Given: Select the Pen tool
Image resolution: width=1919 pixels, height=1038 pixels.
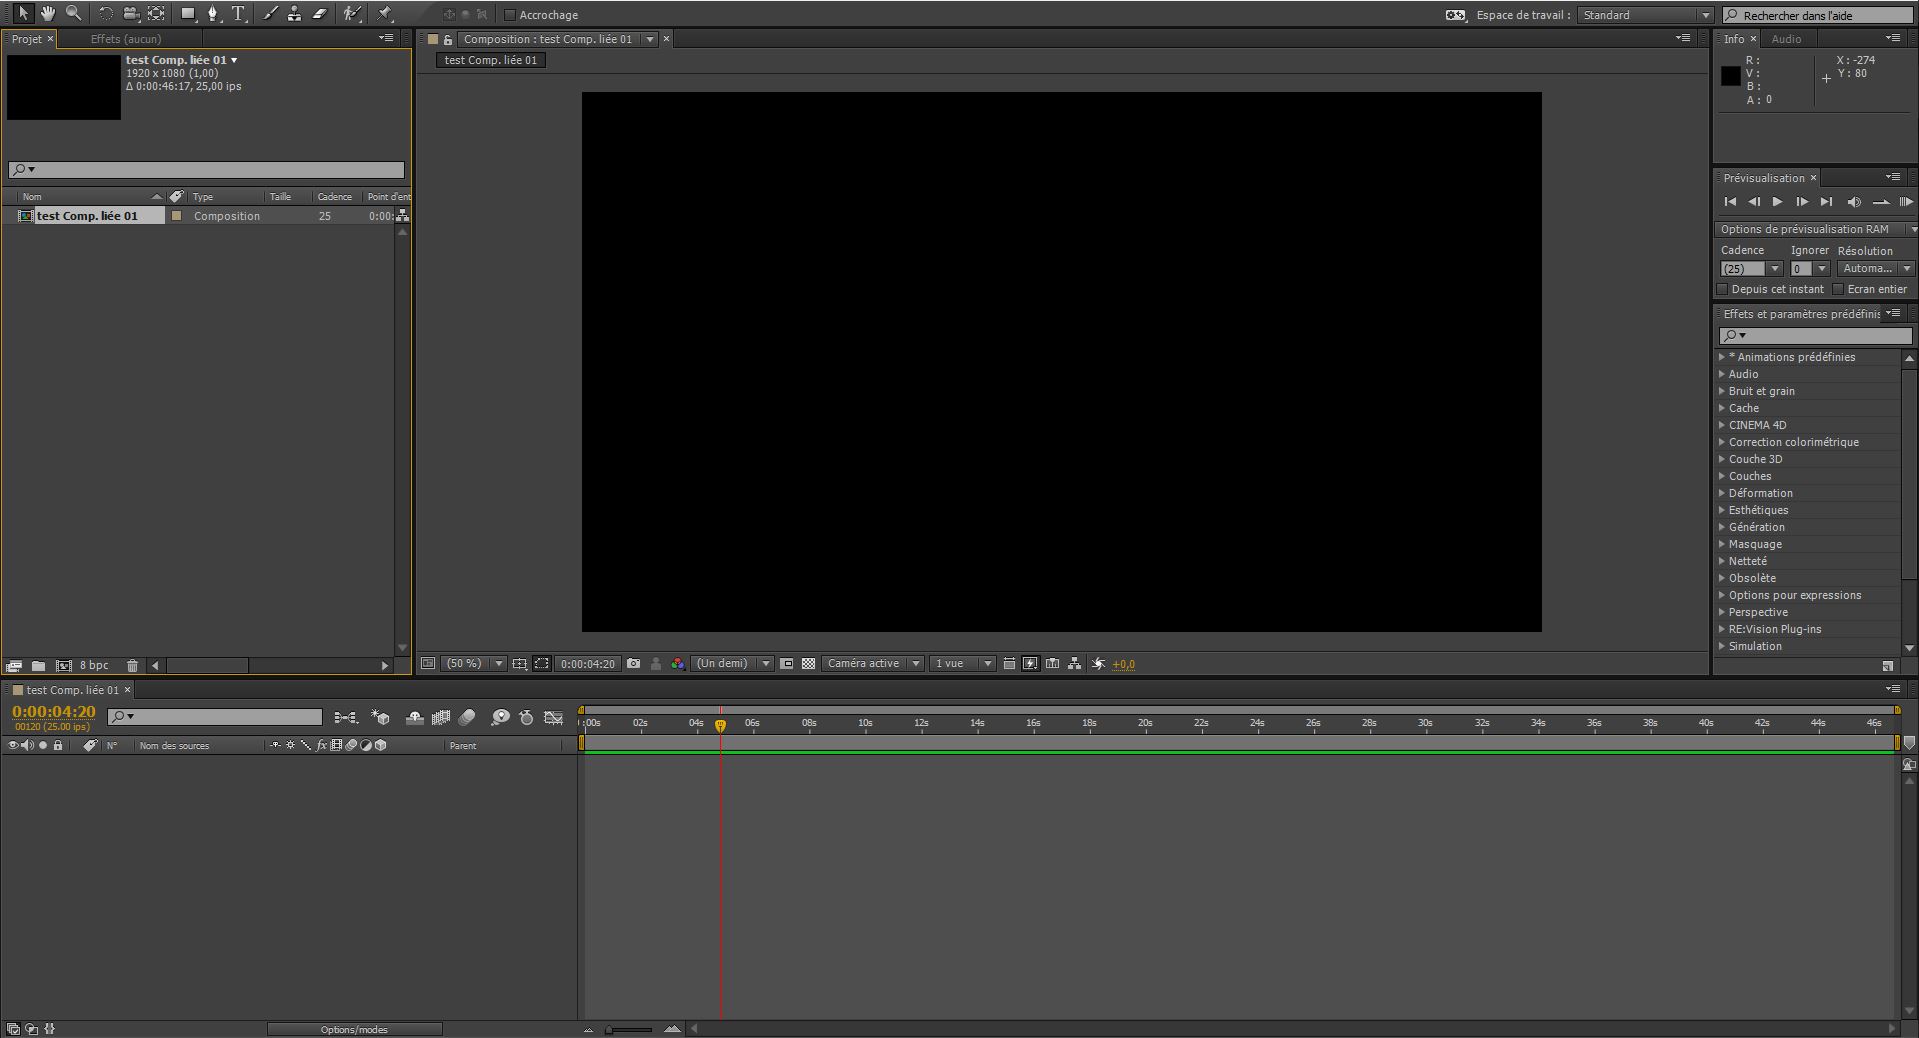Looking at the screenshot, I should (212, 14).
